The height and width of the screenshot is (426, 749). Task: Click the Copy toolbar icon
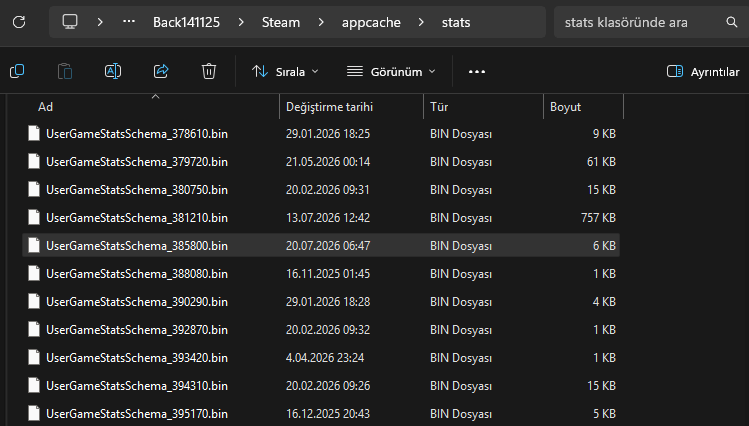point(17,71)
